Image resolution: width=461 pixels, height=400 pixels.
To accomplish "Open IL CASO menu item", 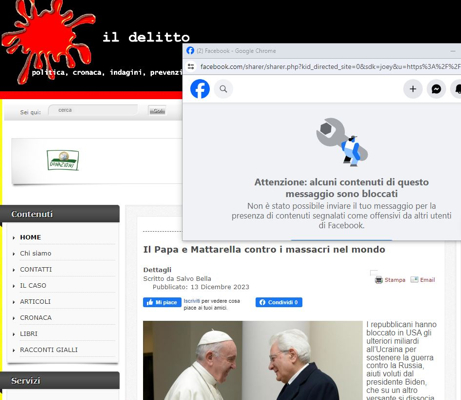I will 33,285.
